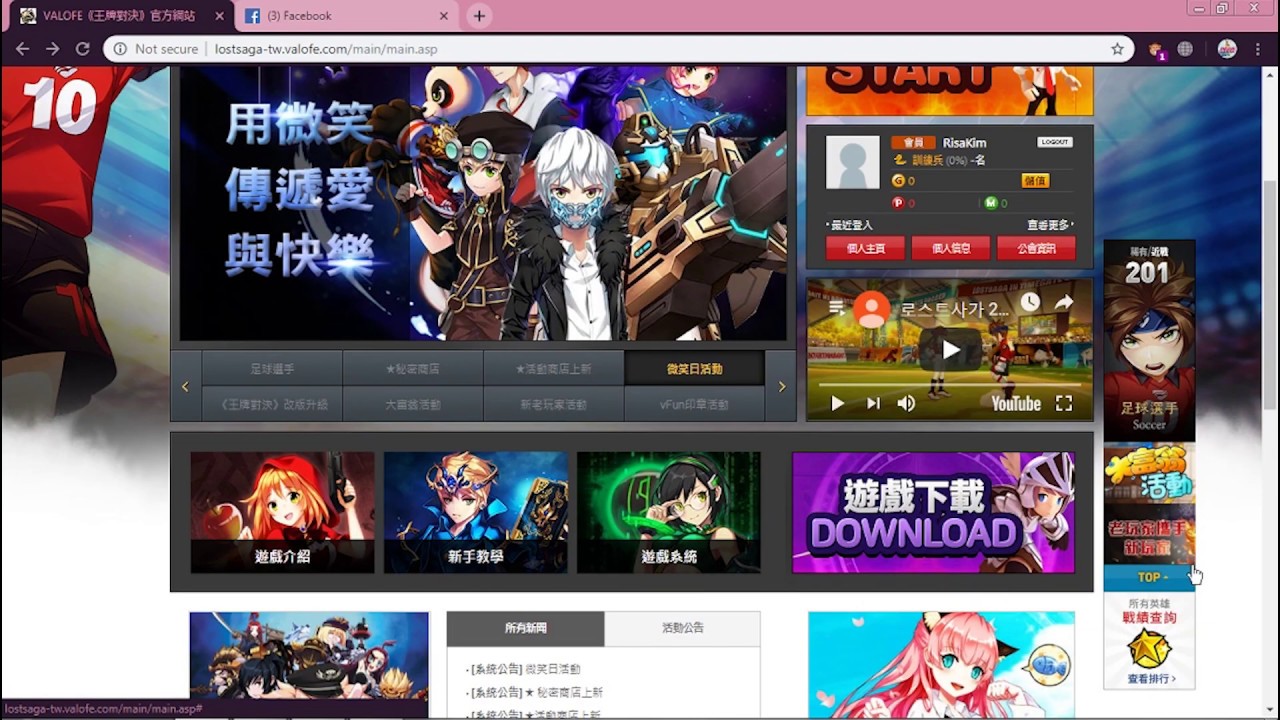Switch to the (3) Facebook tab
The width and height of the screenshot is (1280, 720).
[x=348, y=16]
